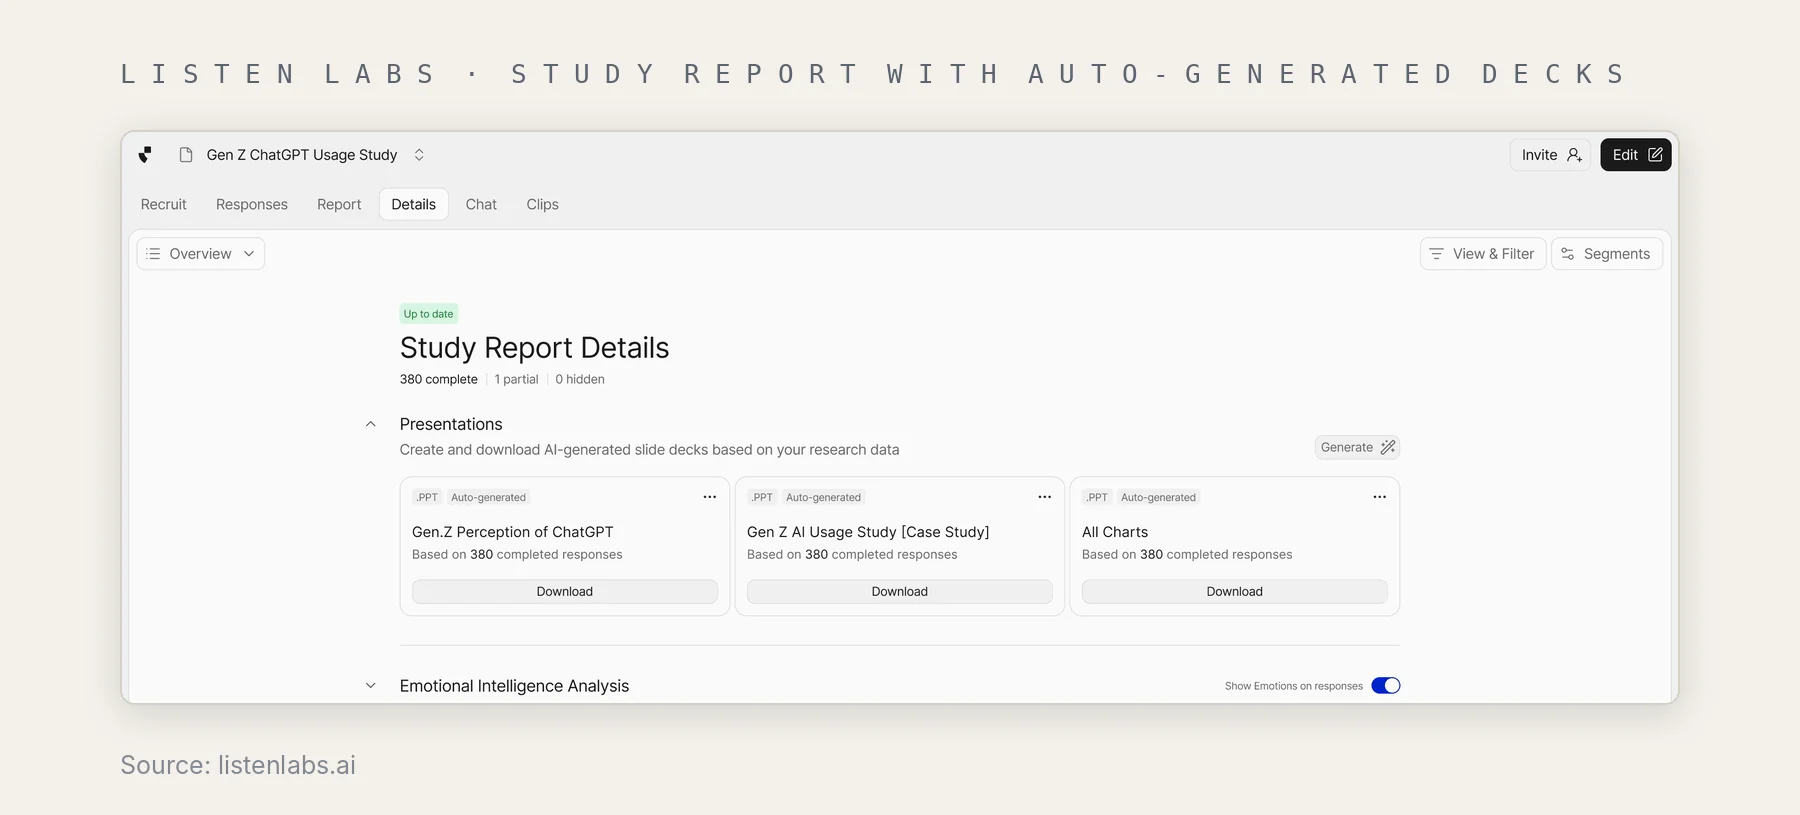Open more options for All Charts deck

1380,497
